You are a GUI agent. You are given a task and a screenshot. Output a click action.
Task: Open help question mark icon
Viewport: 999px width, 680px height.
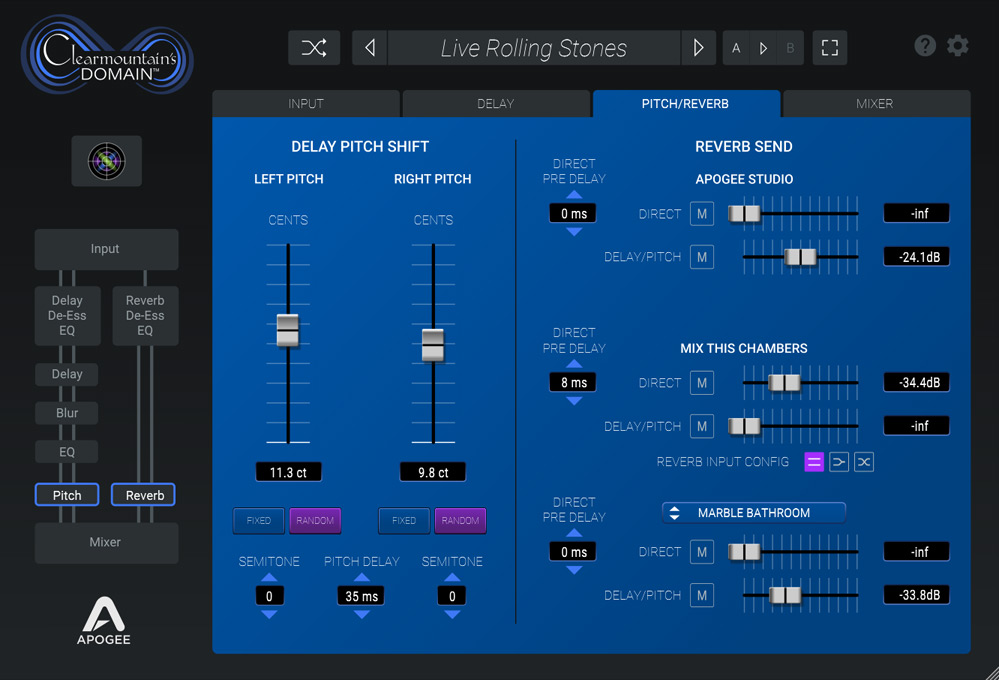click(925, 46)
